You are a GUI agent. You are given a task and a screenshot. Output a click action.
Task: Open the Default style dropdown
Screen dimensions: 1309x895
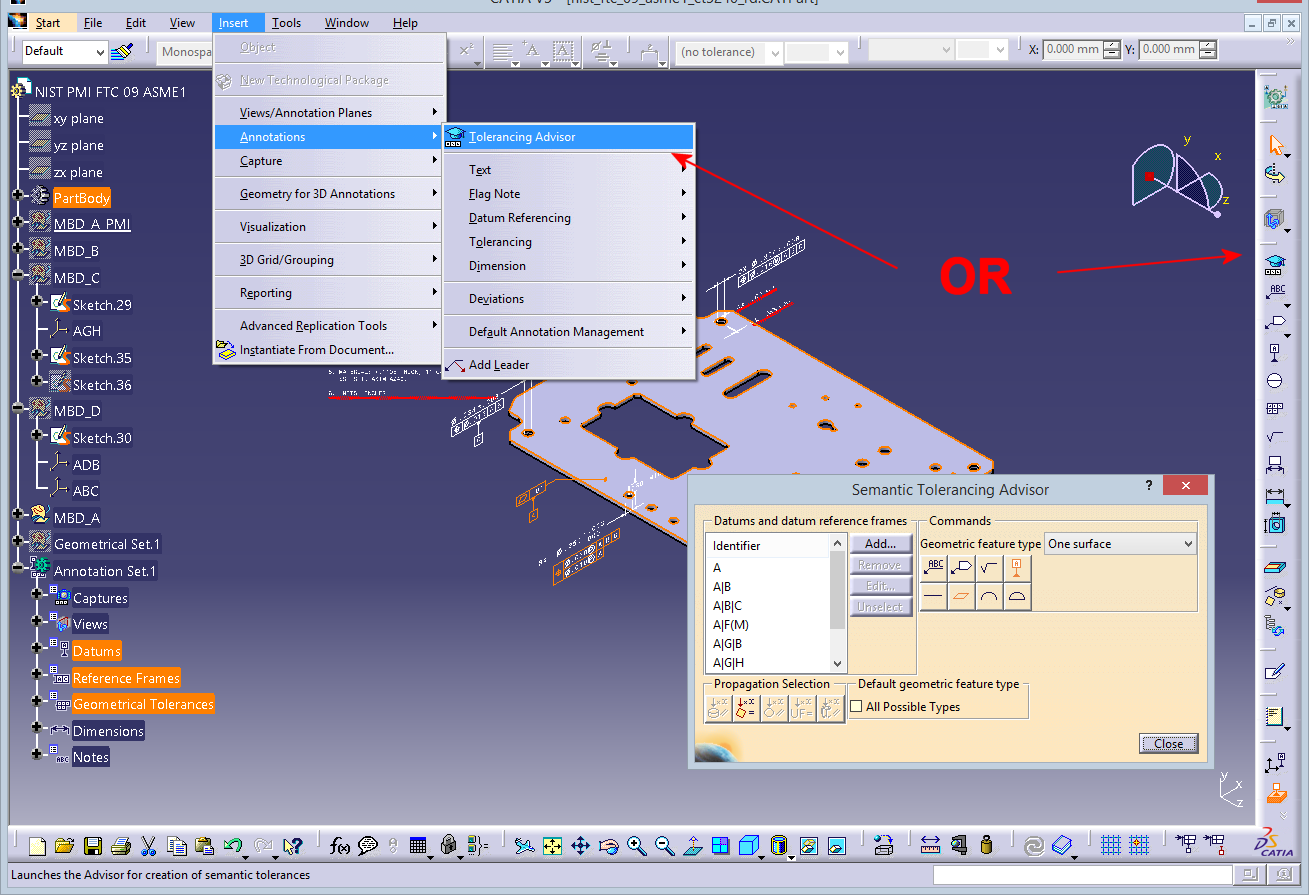[x=65, y=51]
